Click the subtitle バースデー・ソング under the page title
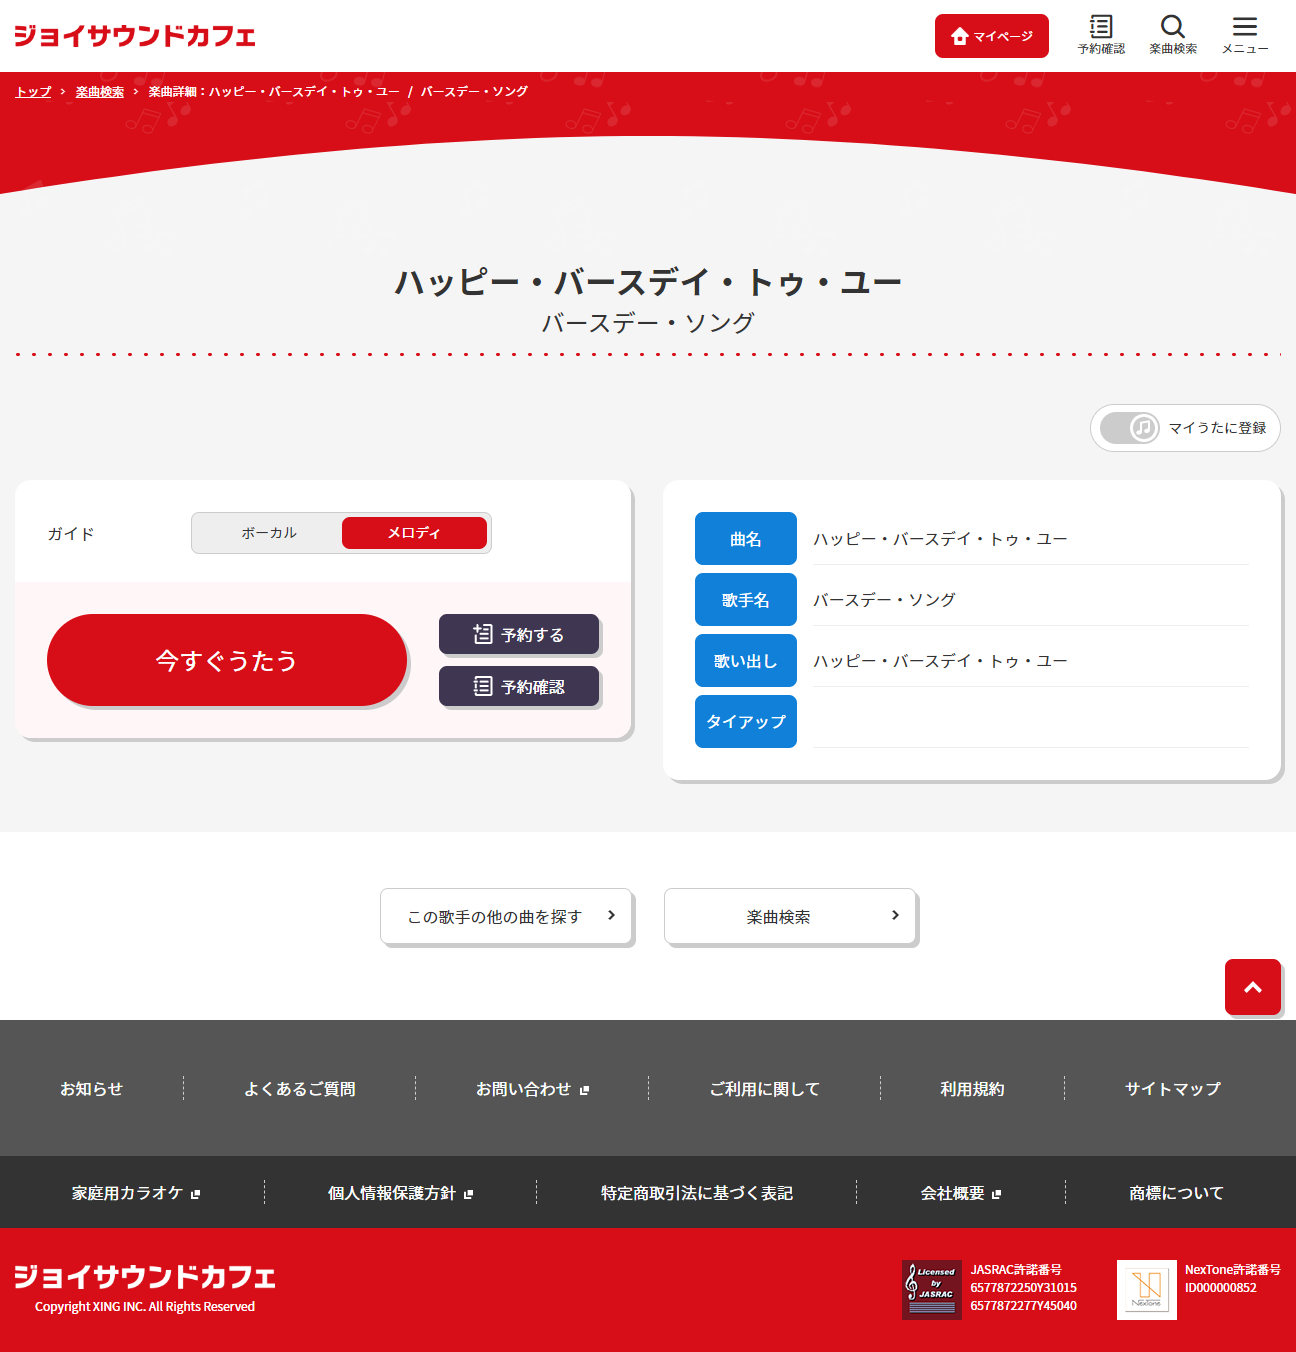1296x1352 pixels. click(x=648, y=323)
